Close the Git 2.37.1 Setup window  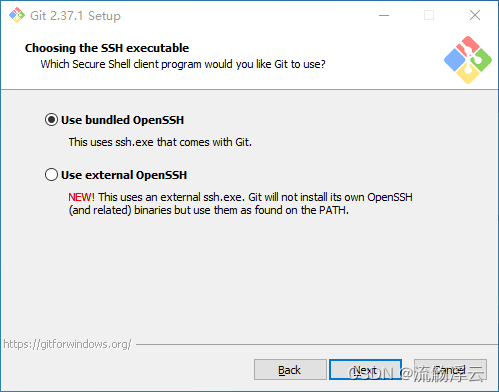point(475,15)
